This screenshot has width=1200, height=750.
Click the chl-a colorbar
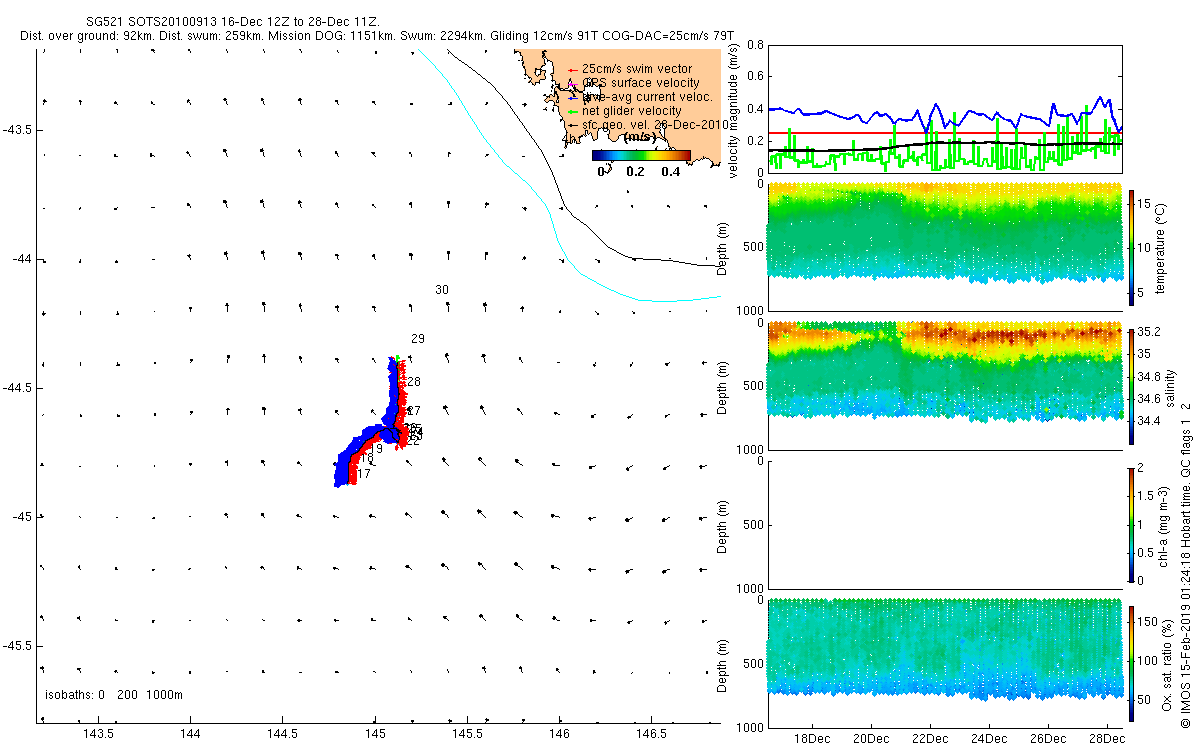click(x=1131, y=524)
